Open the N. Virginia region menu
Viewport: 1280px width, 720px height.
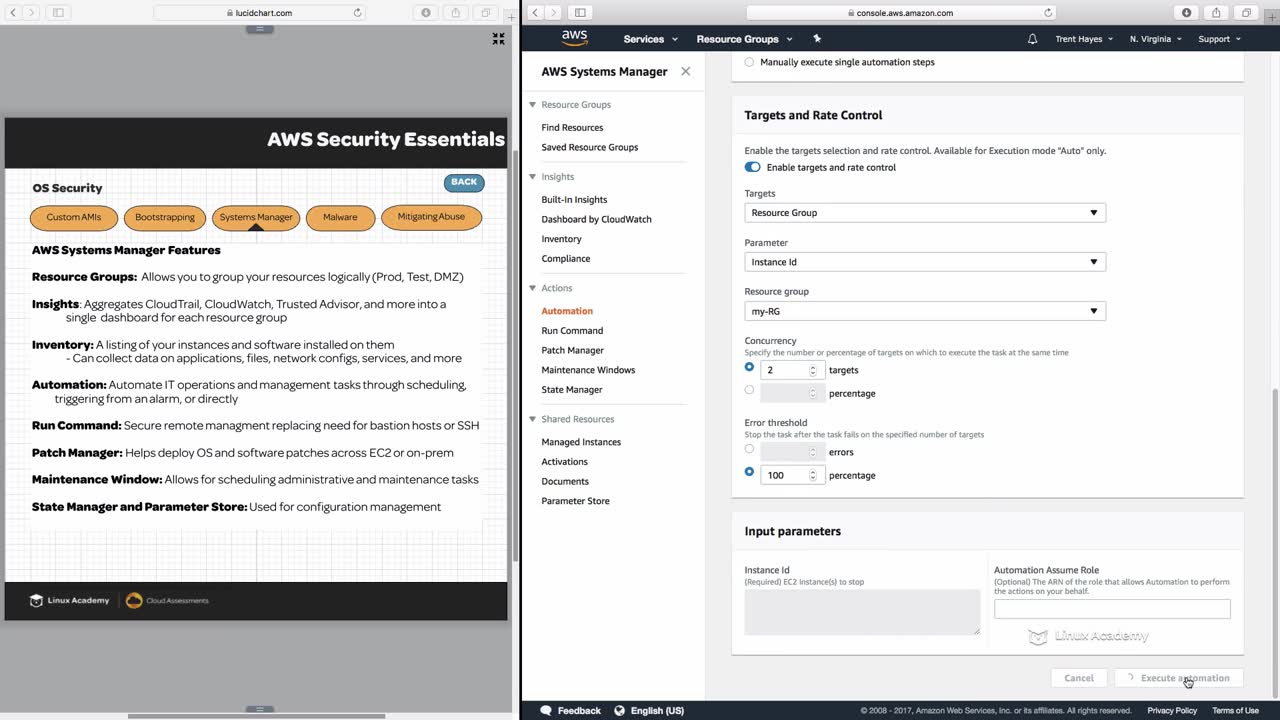click(x=1155, y=39)
